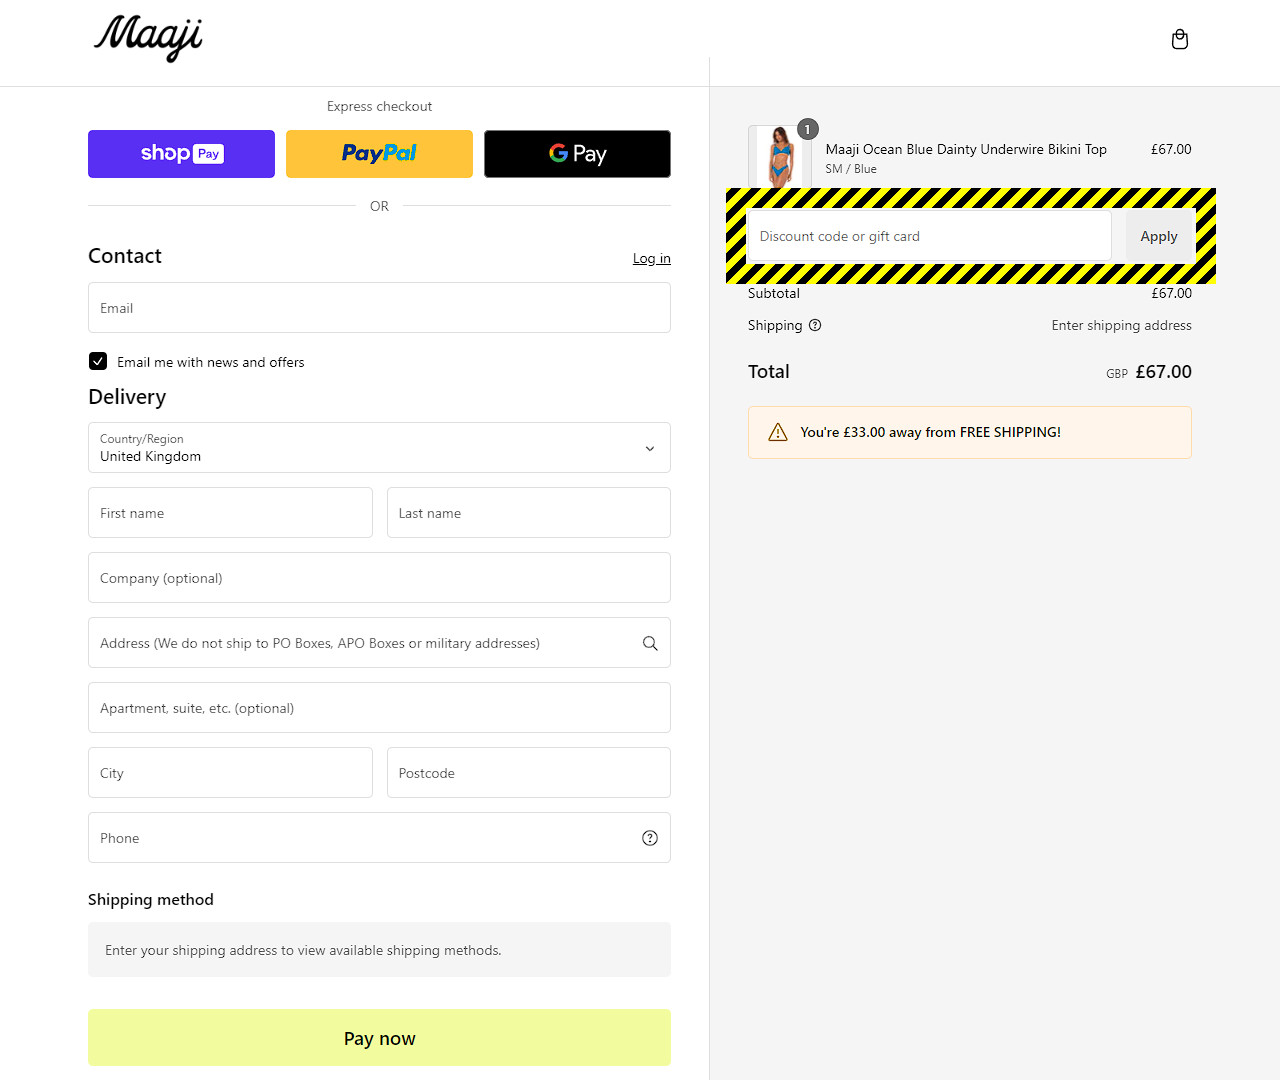Image resolution: width=1280 pixels, height=1080 pixels.
Task: Click the bikini top product thumbnail
Action: tap(780, 156)
